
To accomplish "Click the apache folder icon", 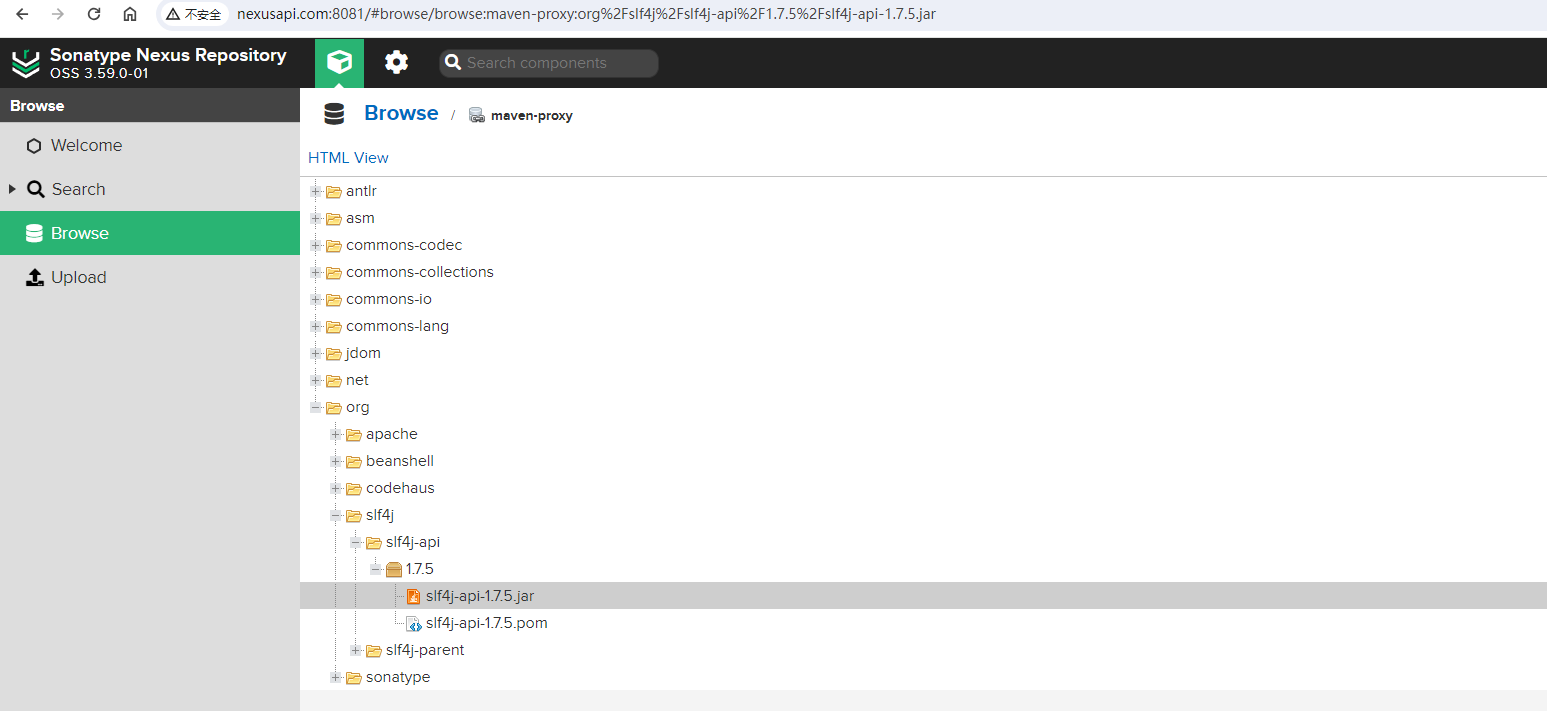I will pyautogui.click(x=354, y=434).
